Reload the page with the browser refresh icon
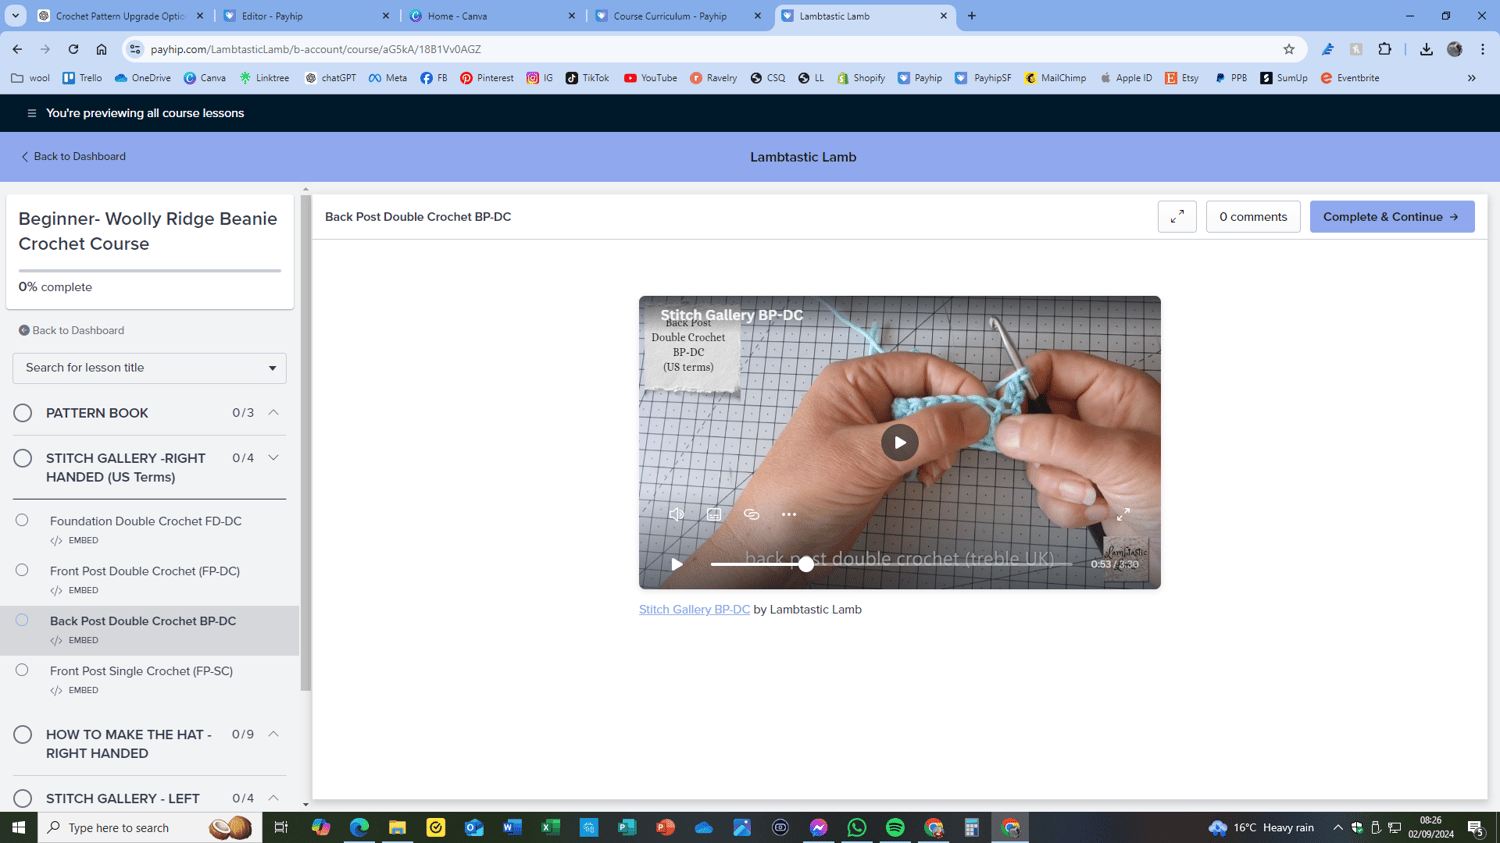Image resolution: width=1500 pixels, height=843 pixels. (x=73, y=49)
